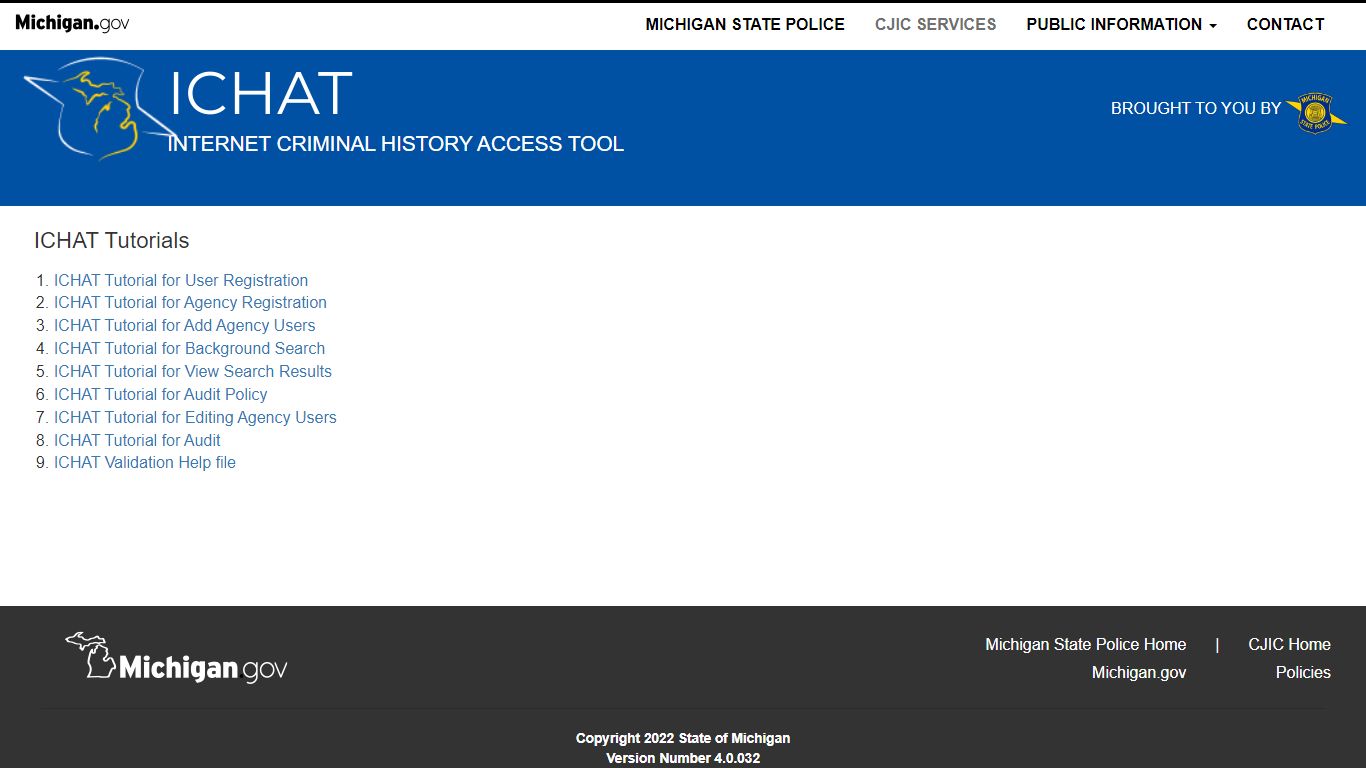Open the Michigan State Police menu item
Screen dimensions: 1366x768
(745, 24)
